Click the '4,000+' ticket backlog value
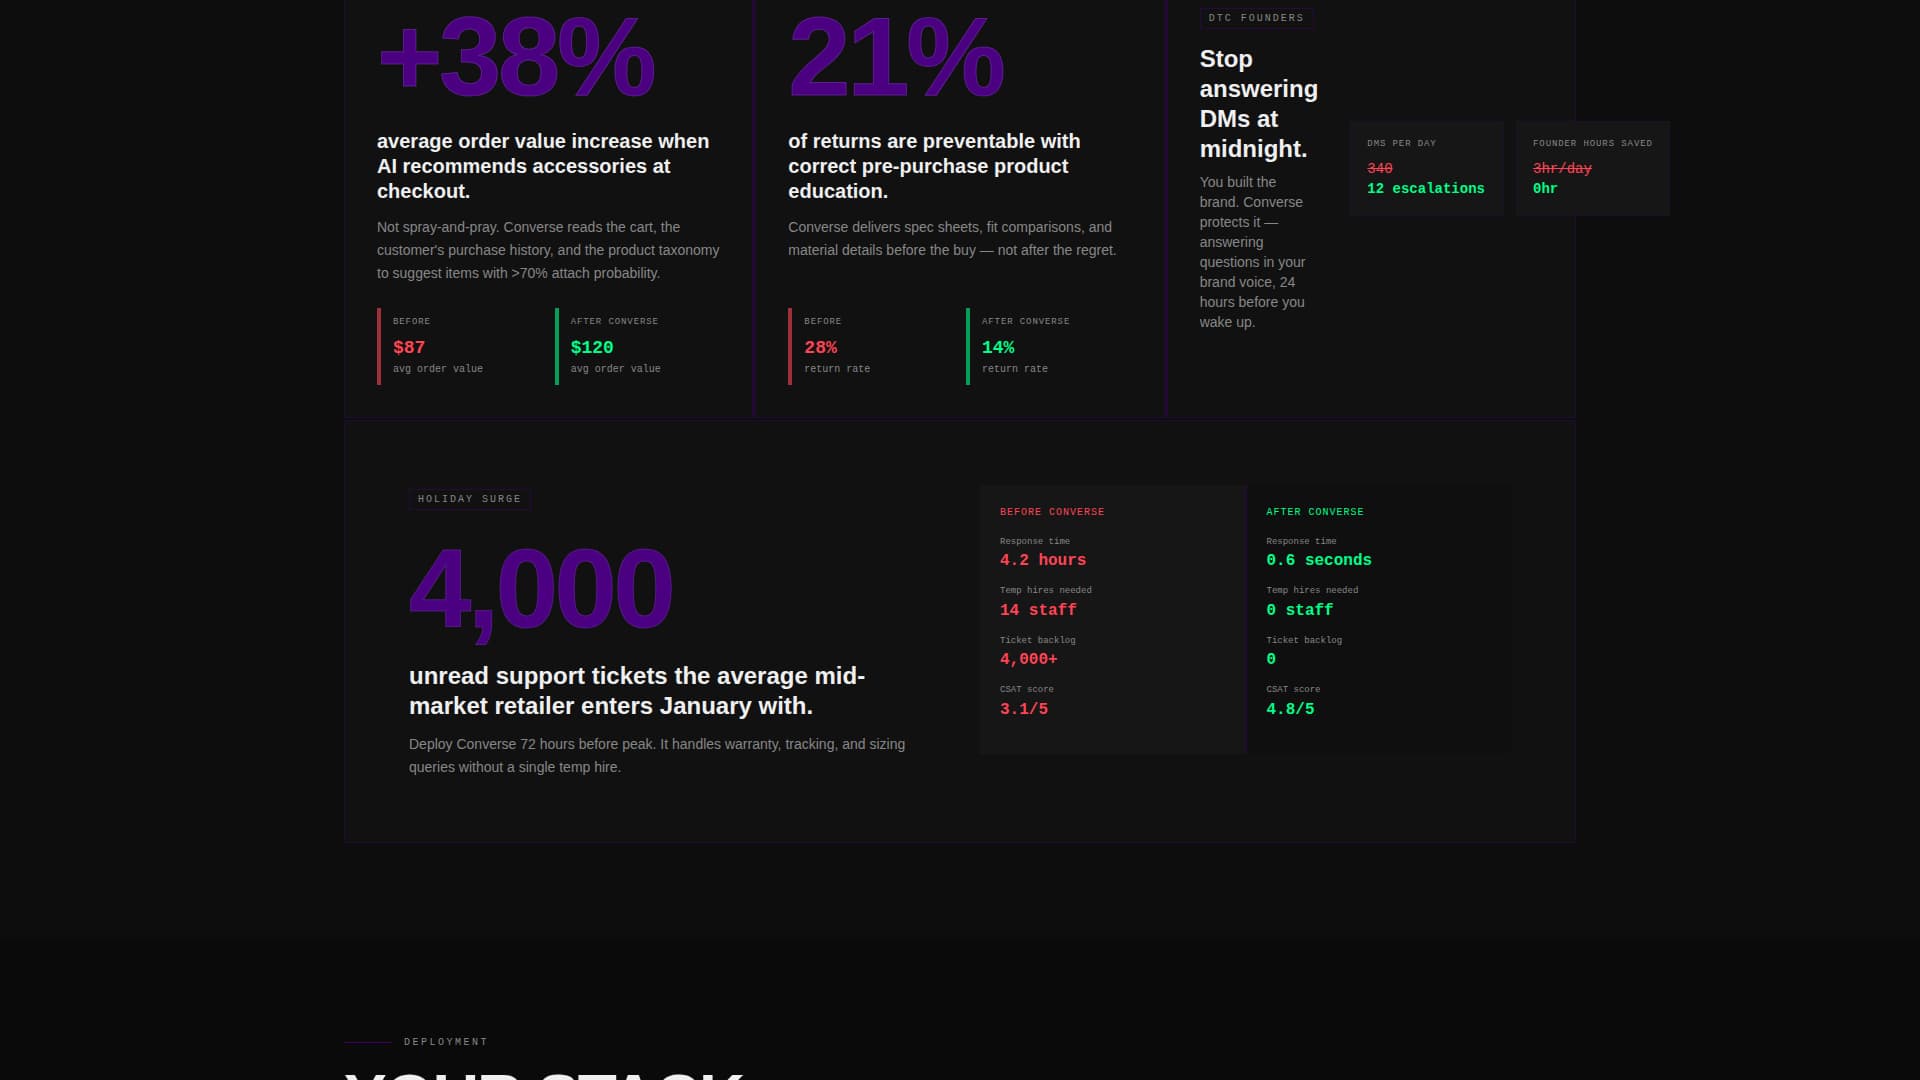The image size is (1920, 1080). [x=1029, y=659]
